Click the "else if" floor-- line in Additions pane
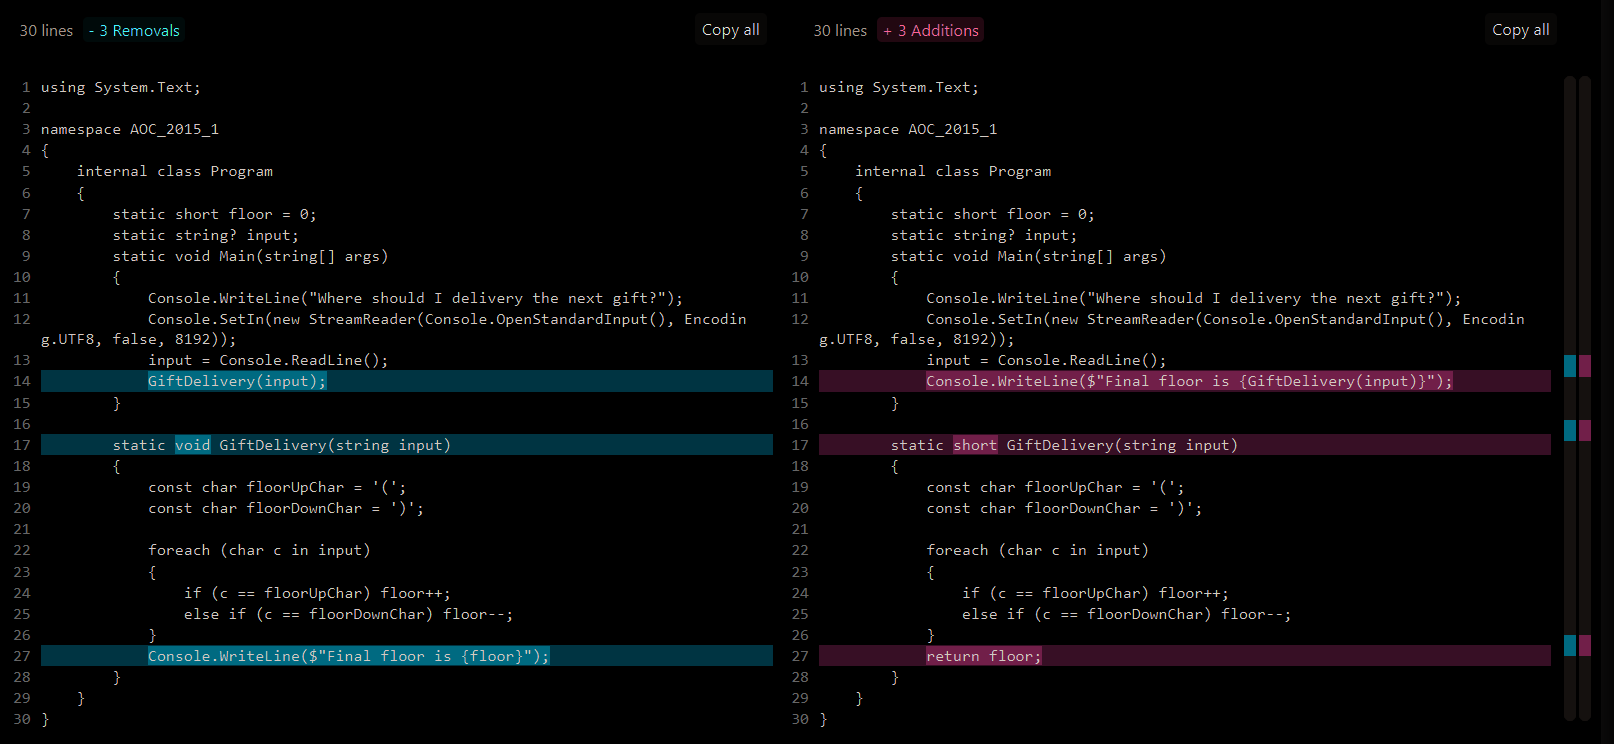The height and width of the screenshot is (744, 1614). (1126, 614)
